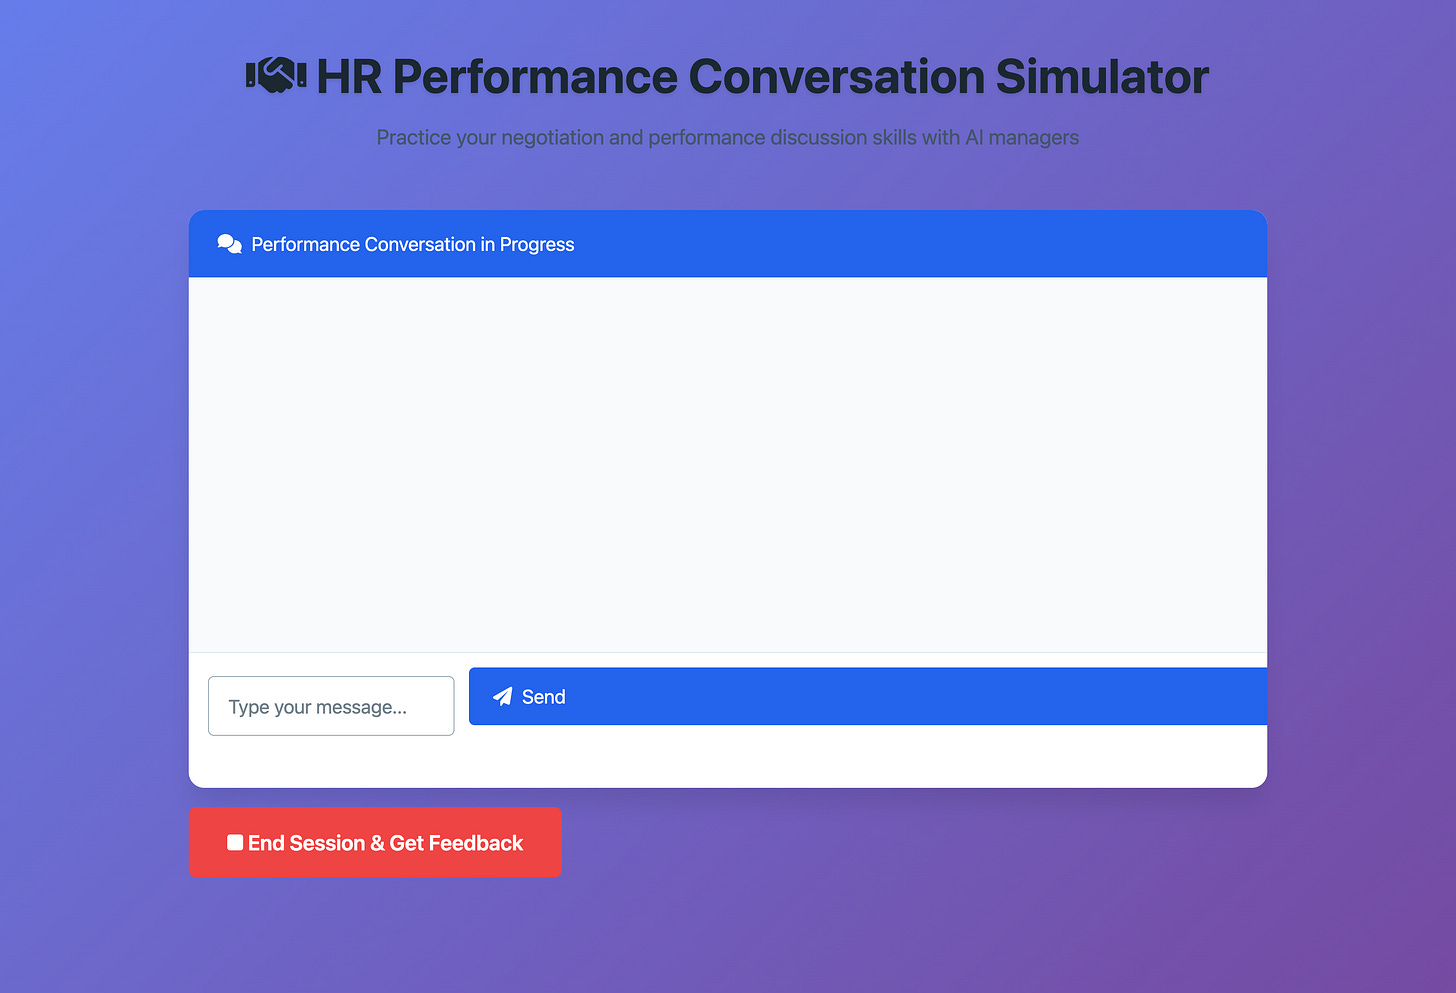
Task: Focus the 'Type your message...' input field
Action: click(331, 706)
